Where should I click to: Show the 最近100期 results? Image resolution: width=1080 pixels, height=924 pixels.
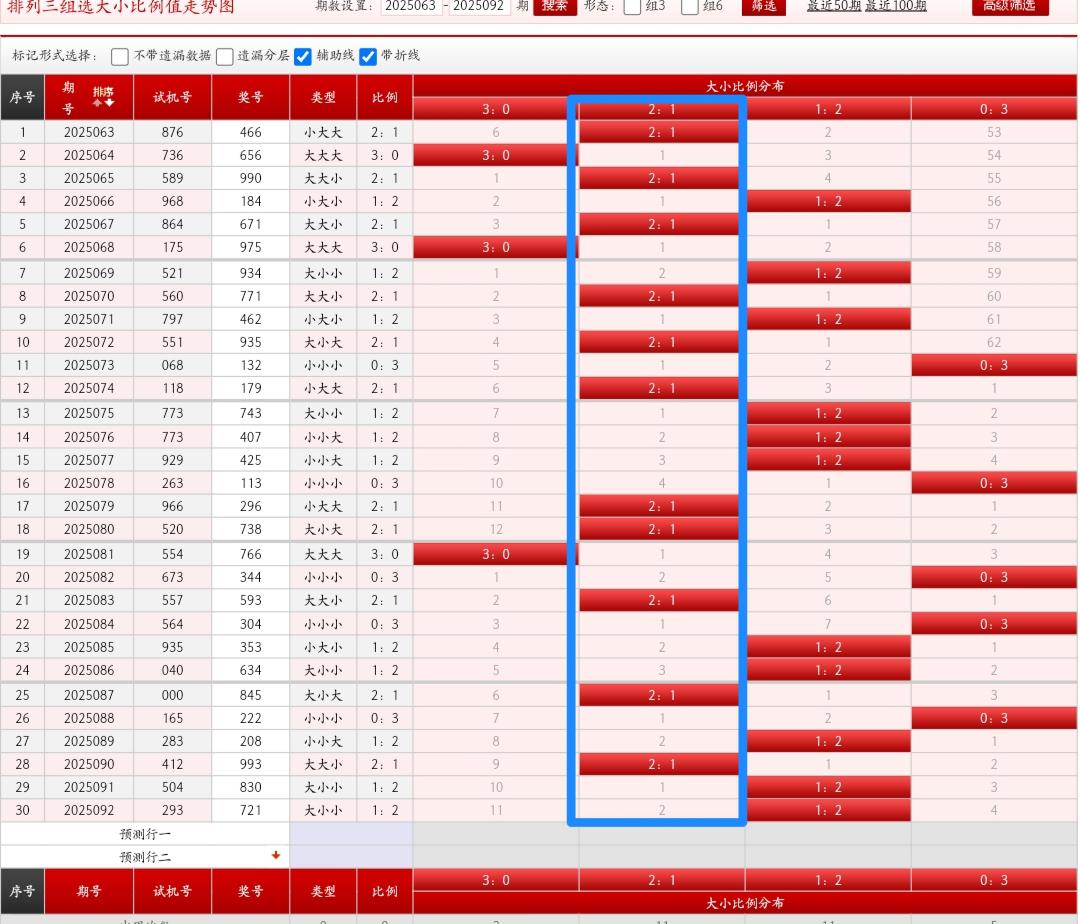pos(896,6)
